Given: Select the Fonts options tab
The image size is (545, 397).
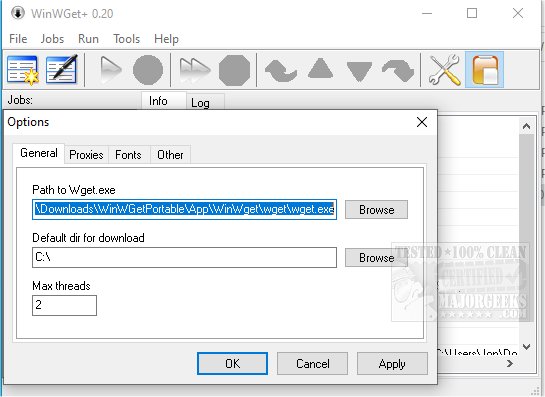Looking at the screenshot, I should 128,155.
